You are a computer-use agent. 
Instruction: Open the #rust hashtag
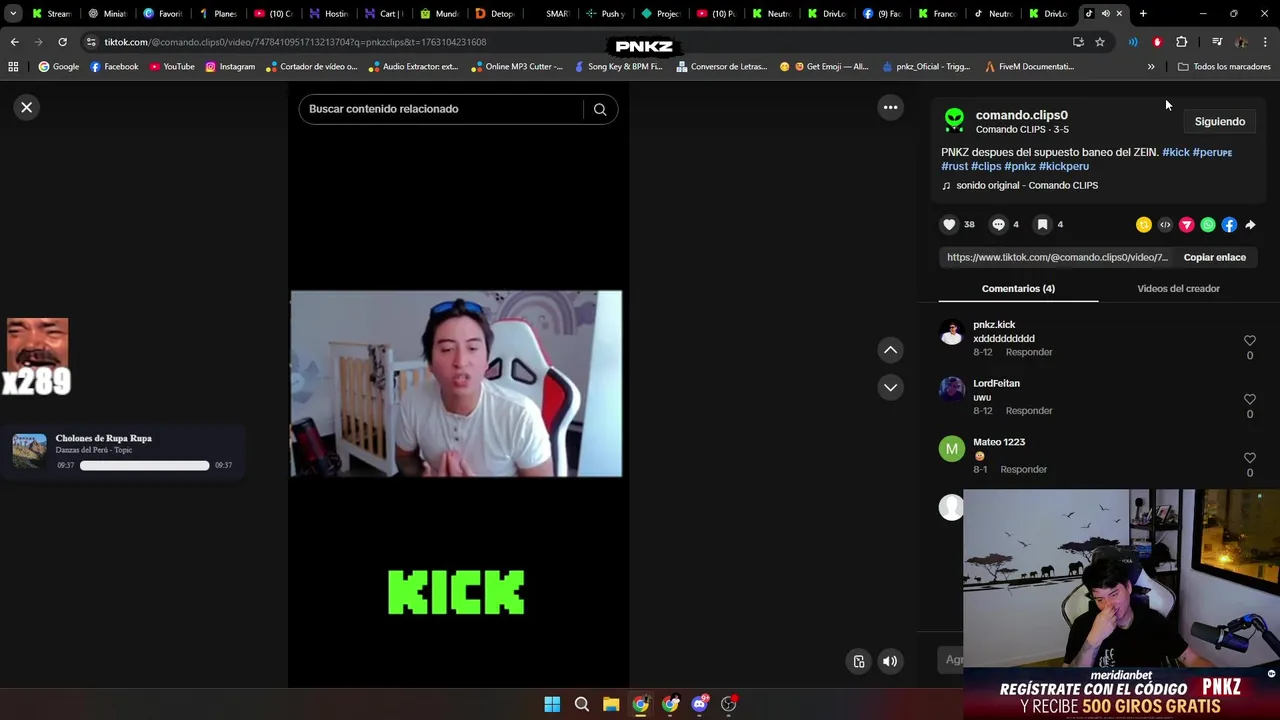[x=954, y=166]
